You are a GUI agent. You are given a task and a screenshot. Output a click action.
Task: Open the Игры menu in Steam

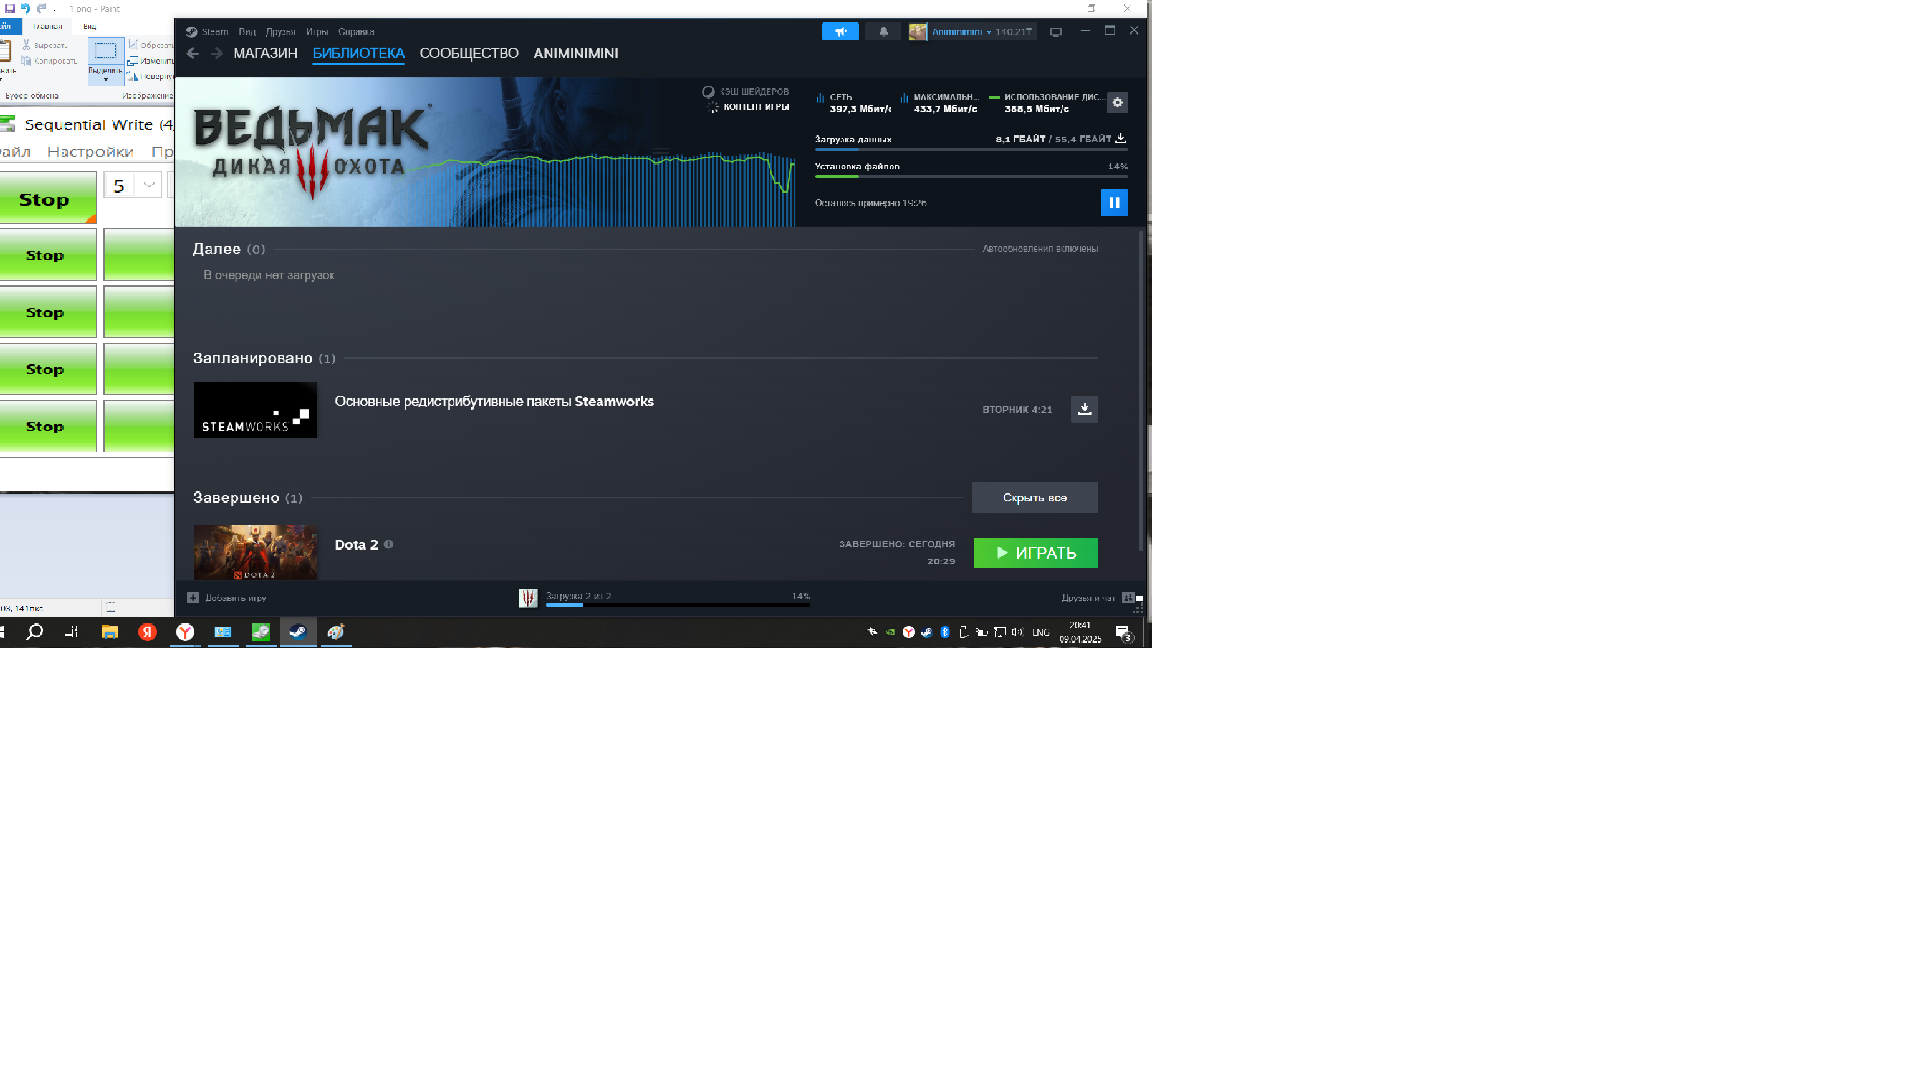317,32
